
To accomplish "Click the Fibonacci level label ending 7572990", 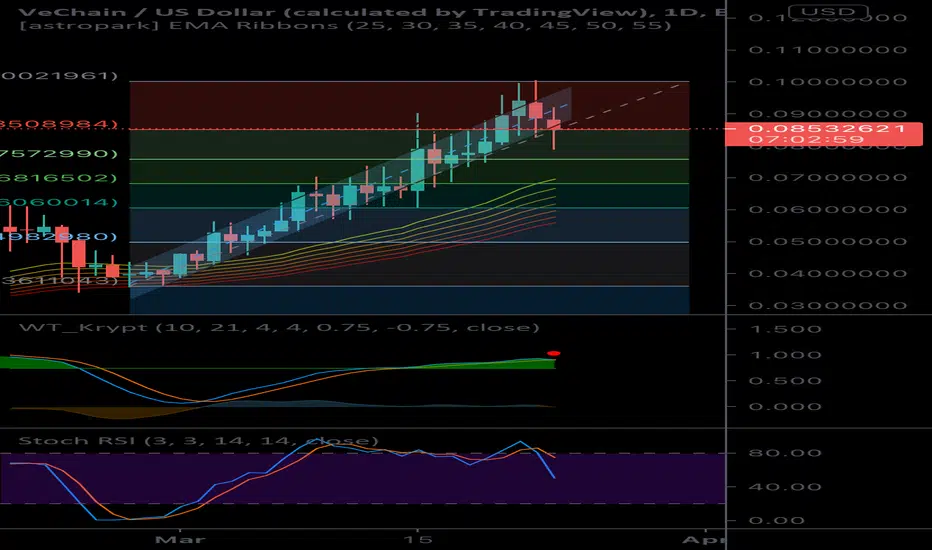I will point(59,153).
